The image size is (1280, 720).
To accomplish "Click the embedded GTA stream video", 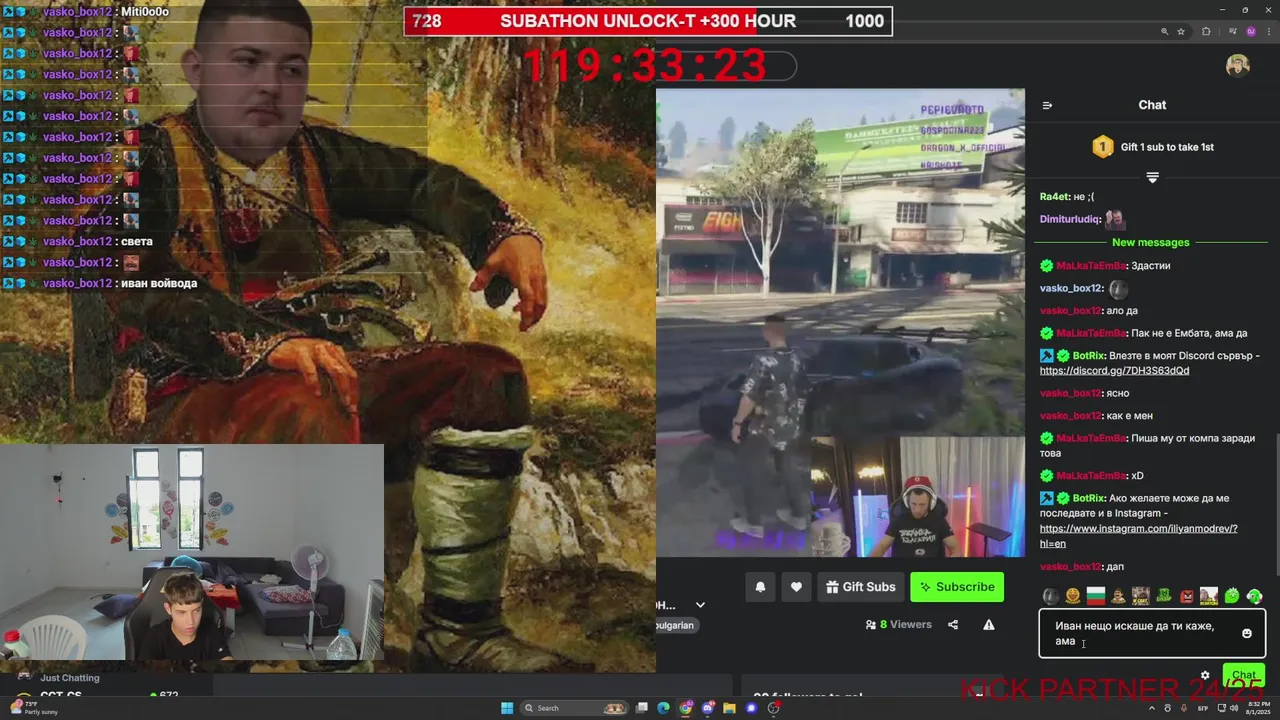I will 840,322.
